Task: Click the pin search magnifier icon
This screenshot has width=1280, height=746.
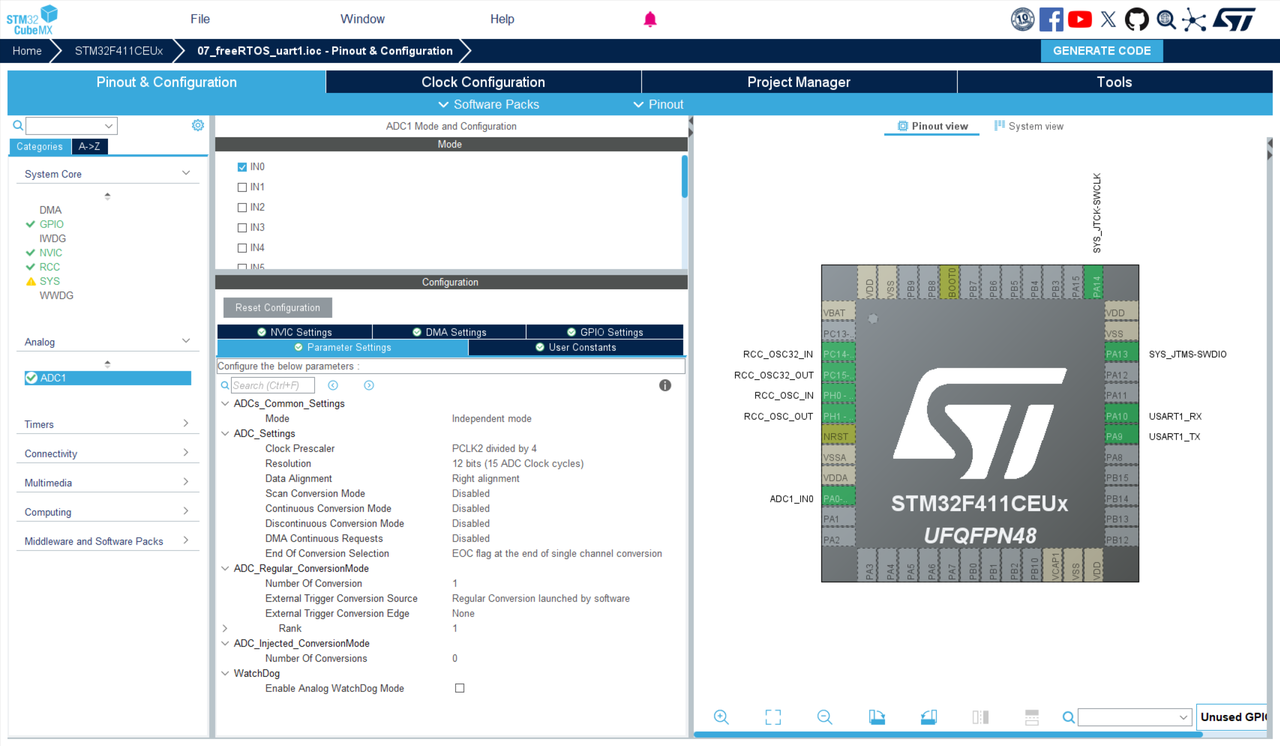Action: (x=1069, y=717)
